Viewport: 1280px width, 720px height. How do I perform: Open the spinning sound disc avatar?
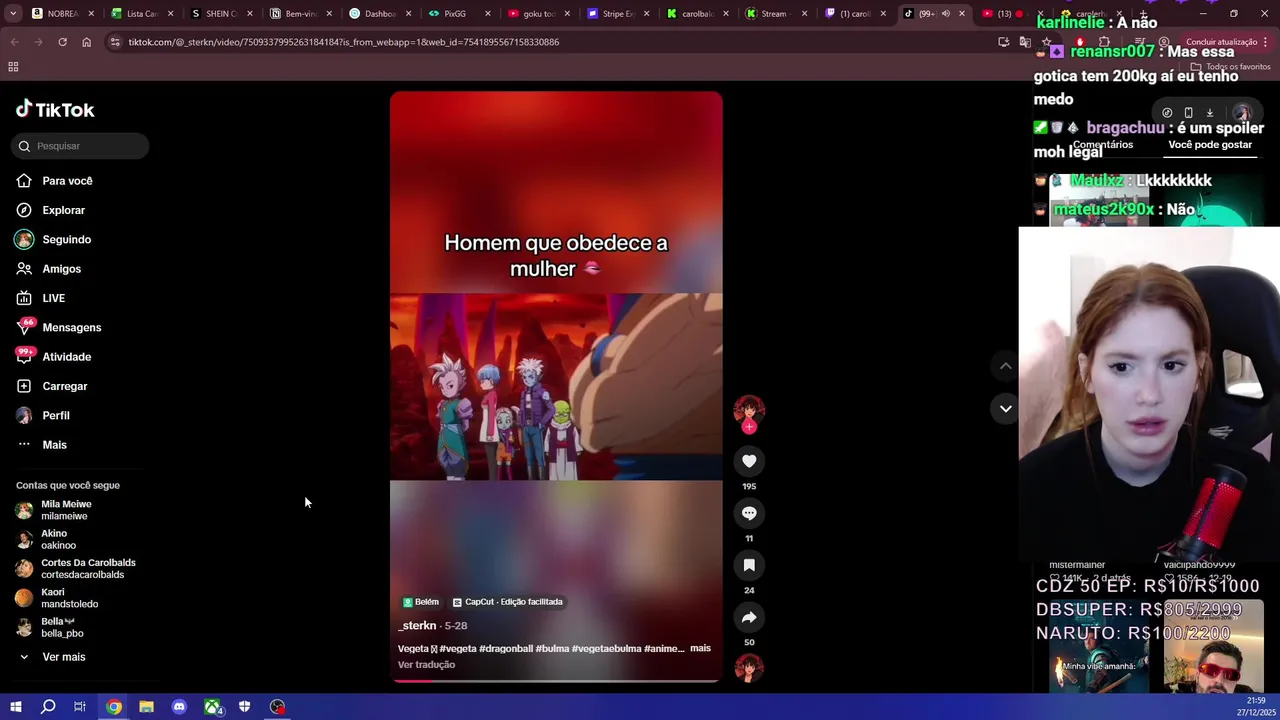[749, 667]
